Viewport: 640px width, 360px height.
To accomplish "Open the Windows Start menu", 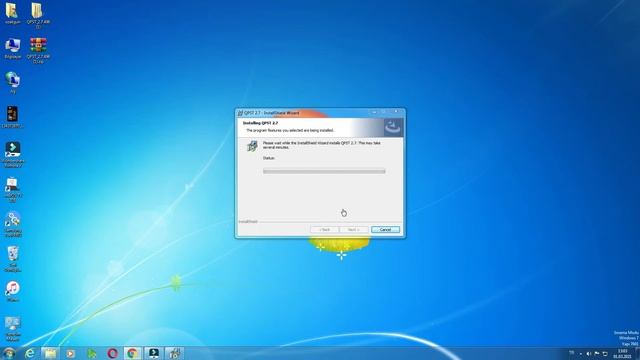I will (9, 353).
